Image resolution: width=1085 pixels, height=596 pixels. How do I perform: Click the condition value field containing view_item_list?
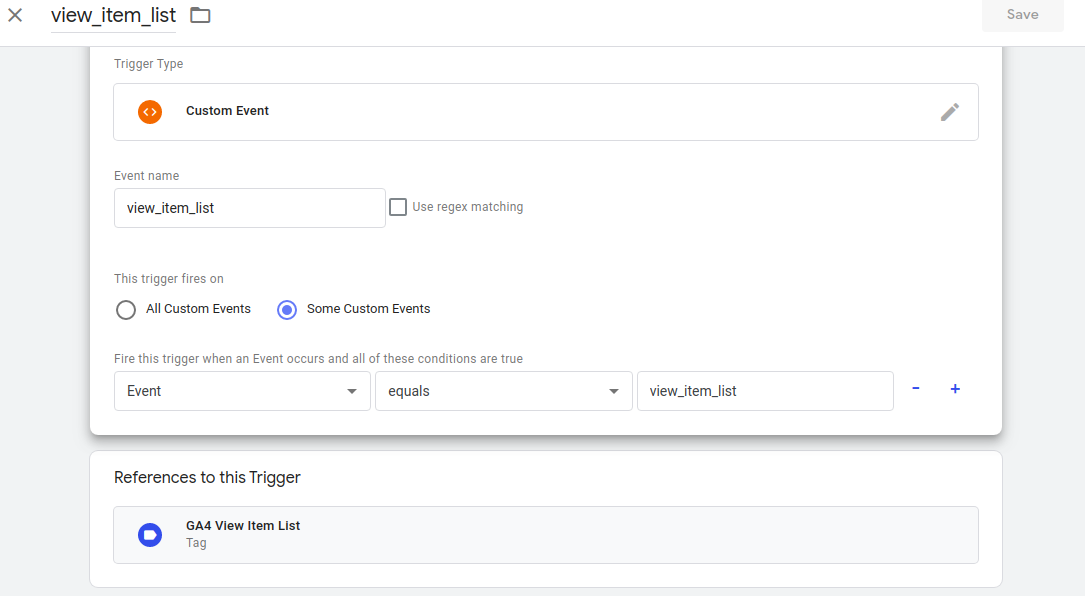[764, 391]
